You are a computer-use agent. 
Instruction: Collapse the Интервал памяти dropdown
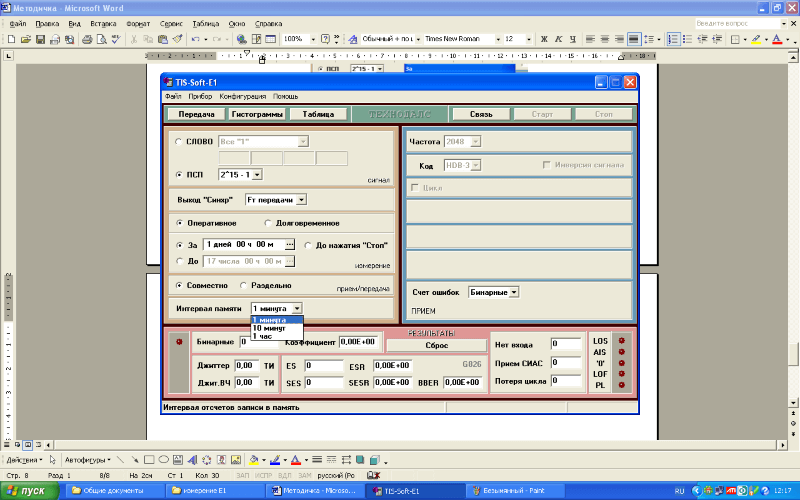click(297, 309)
